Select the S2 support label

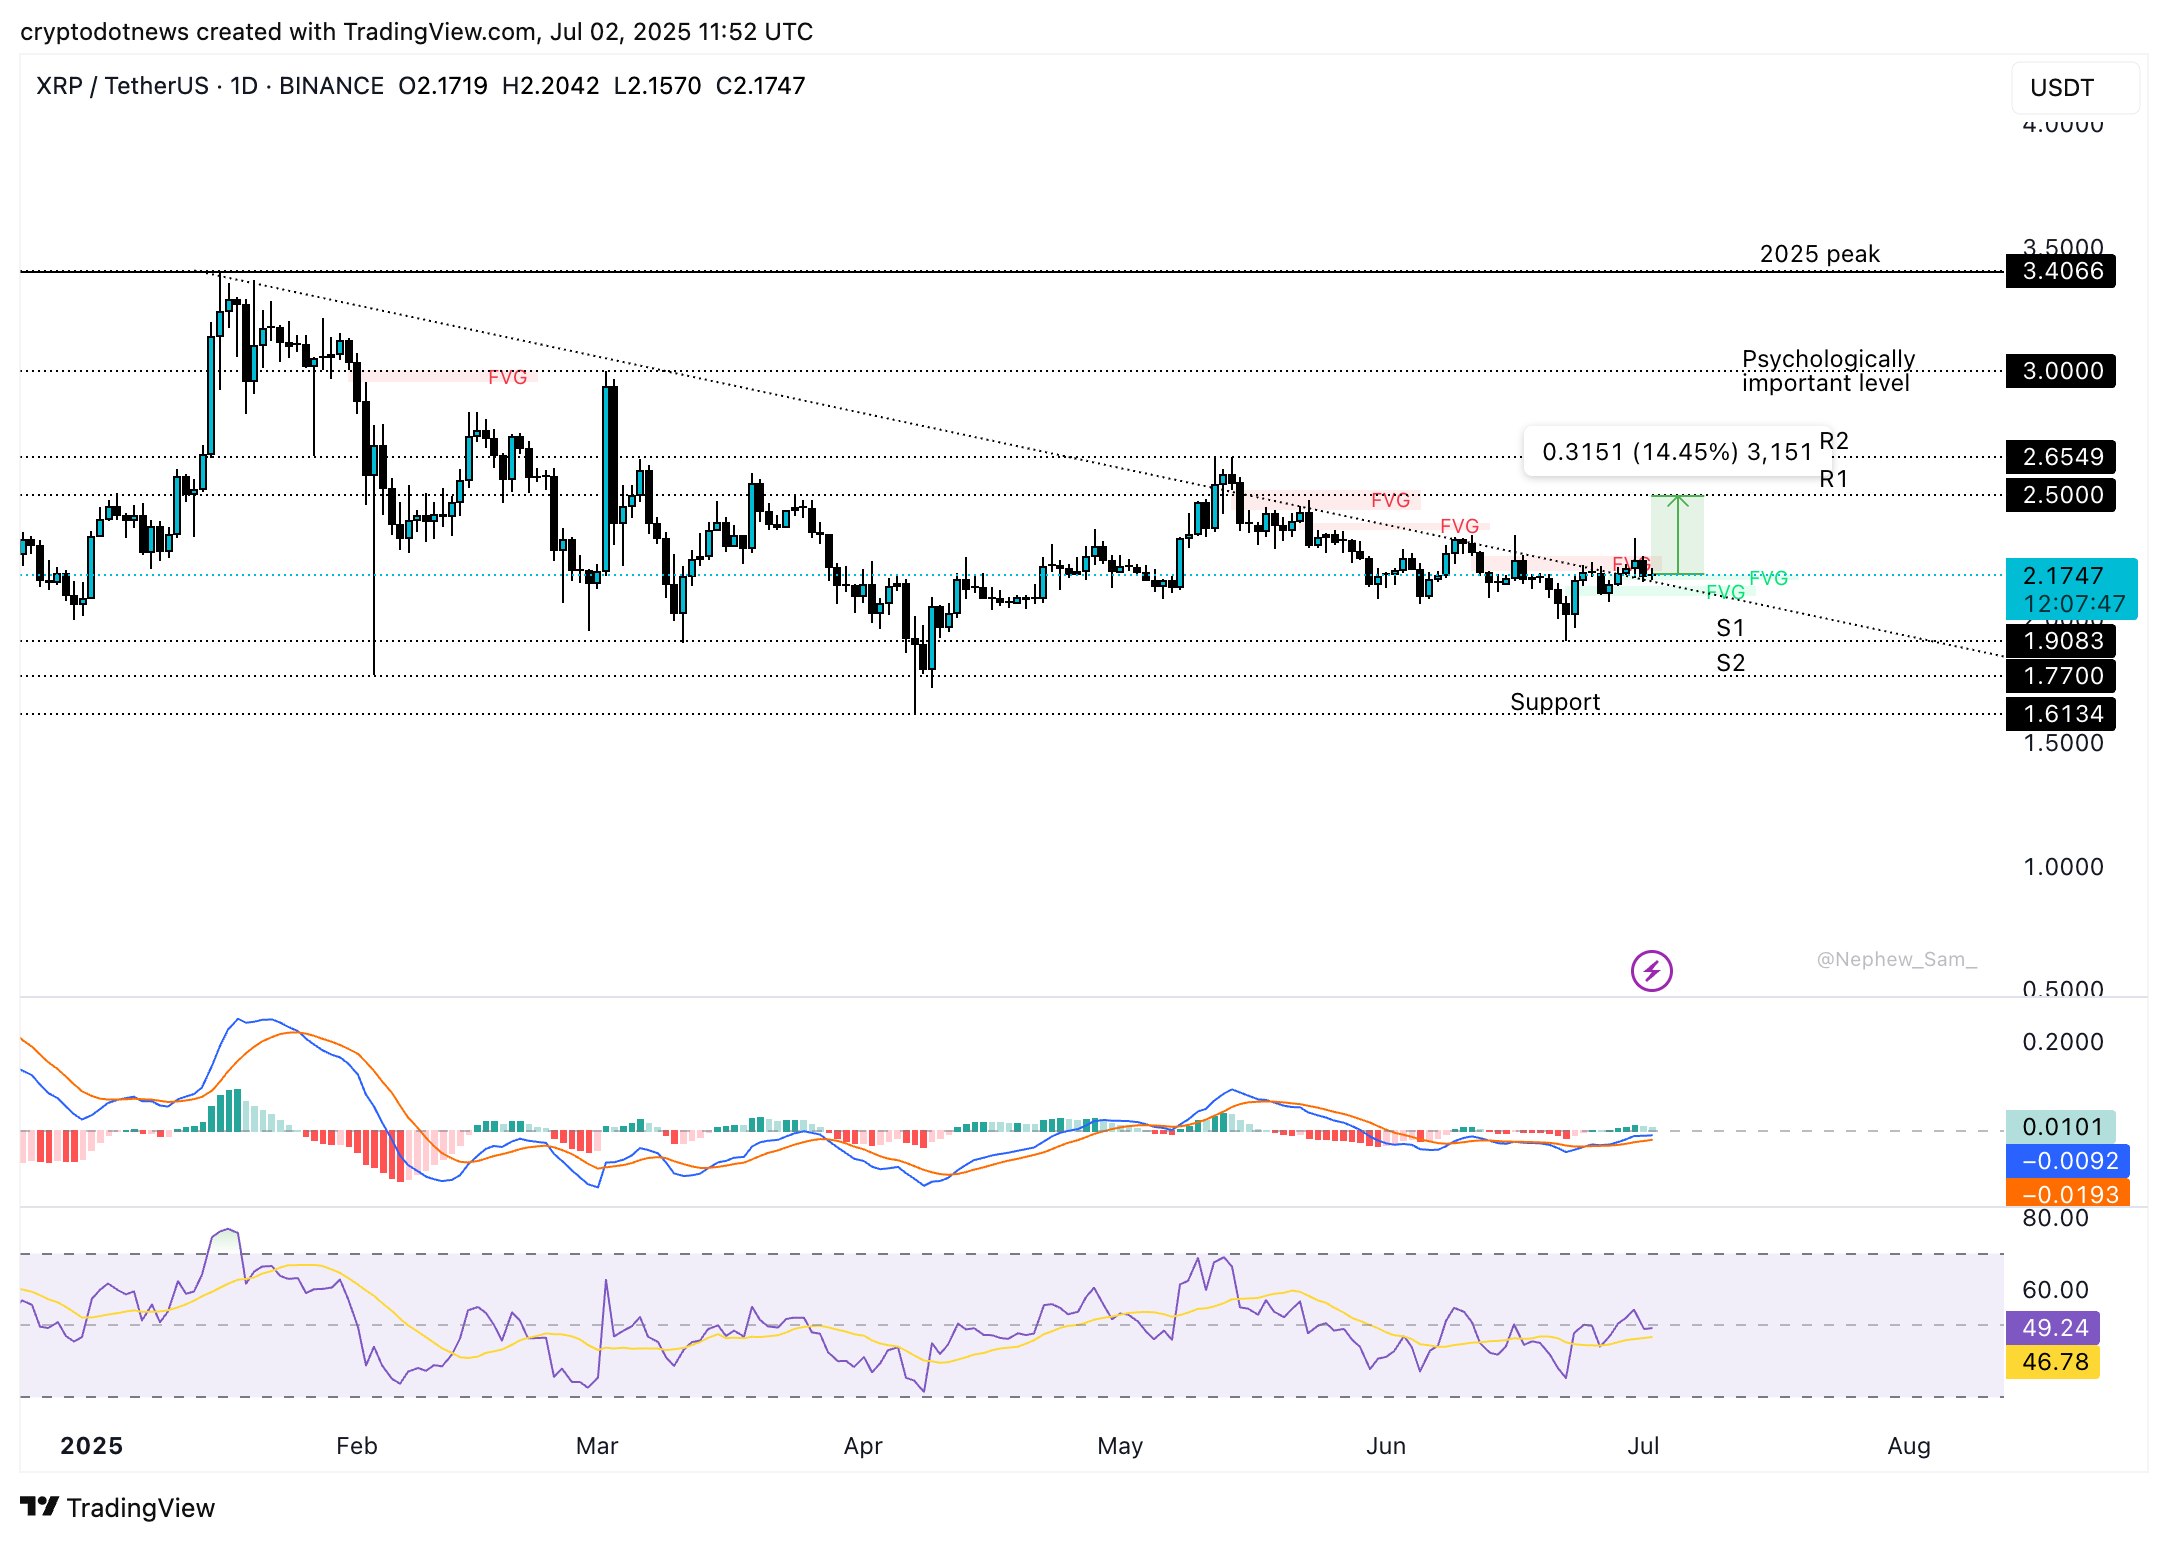pyautogui.click(x=1730, y=663)
